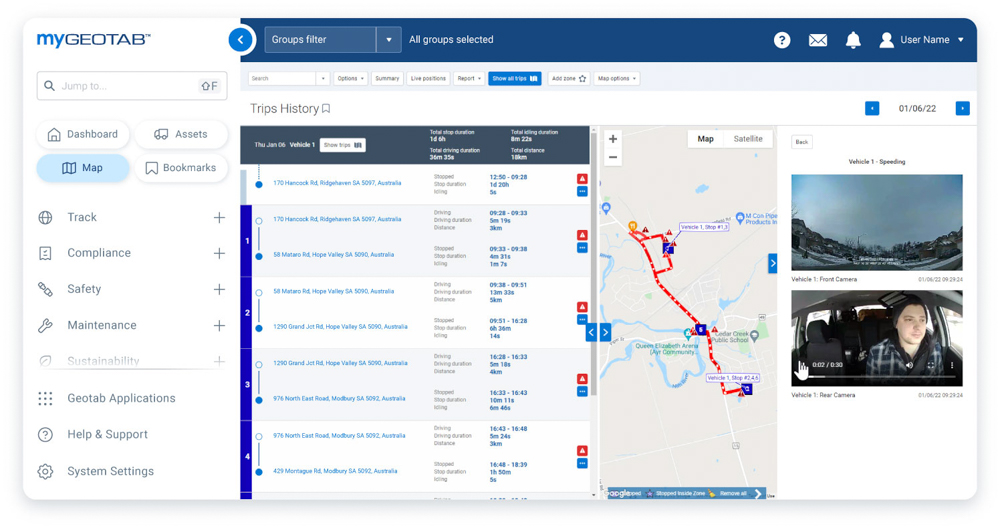The image size is (1000, 528).
Task: Open the User Name account menu
Action: [x=922, y=40]
